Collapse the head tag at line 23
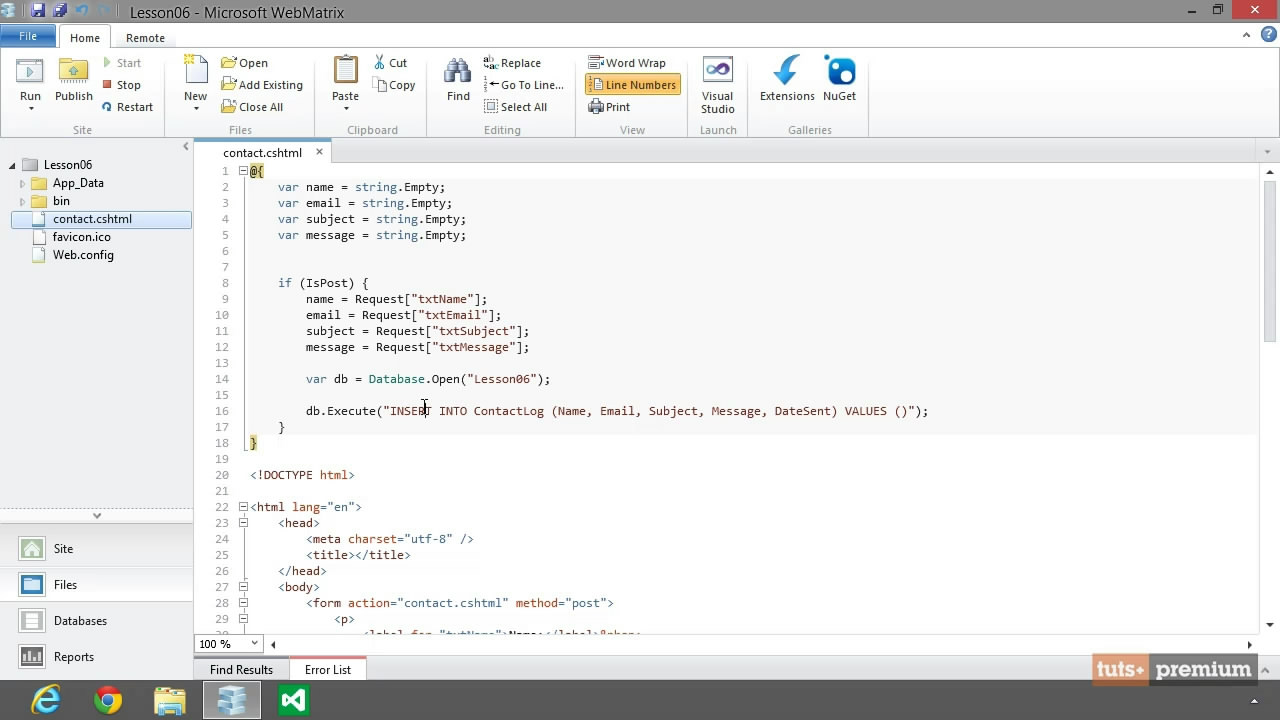The image size is (1280, 720). tap(243, 523)
